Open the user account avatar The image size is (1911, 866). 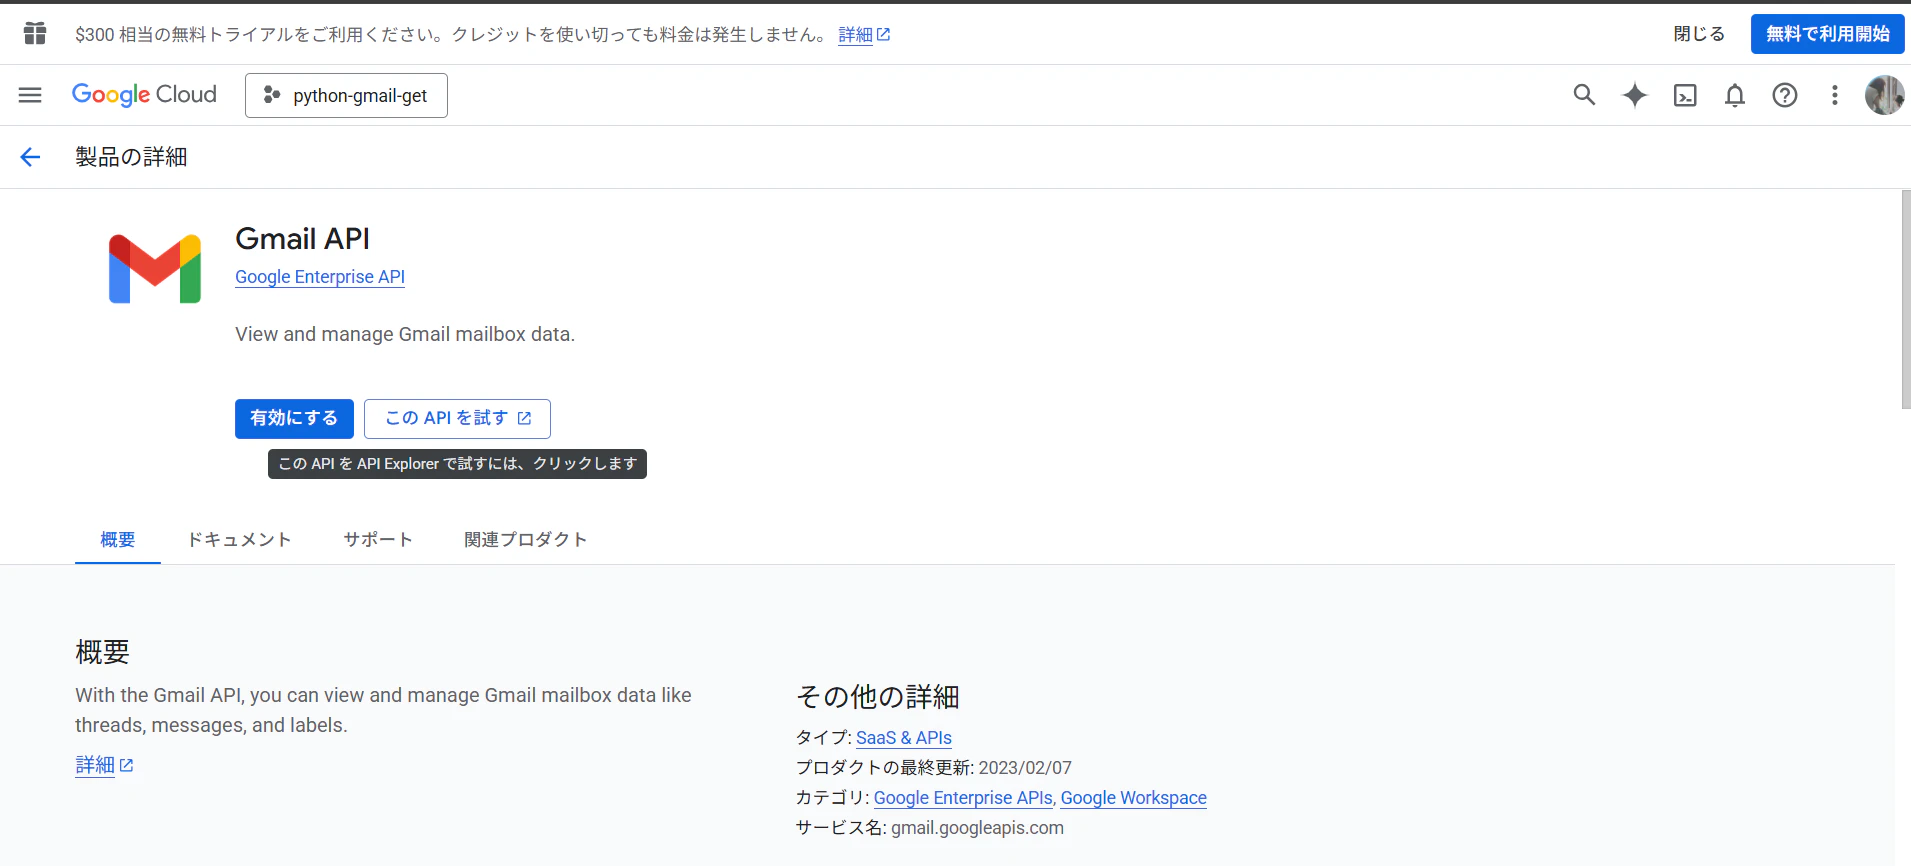pos(1884,95)
